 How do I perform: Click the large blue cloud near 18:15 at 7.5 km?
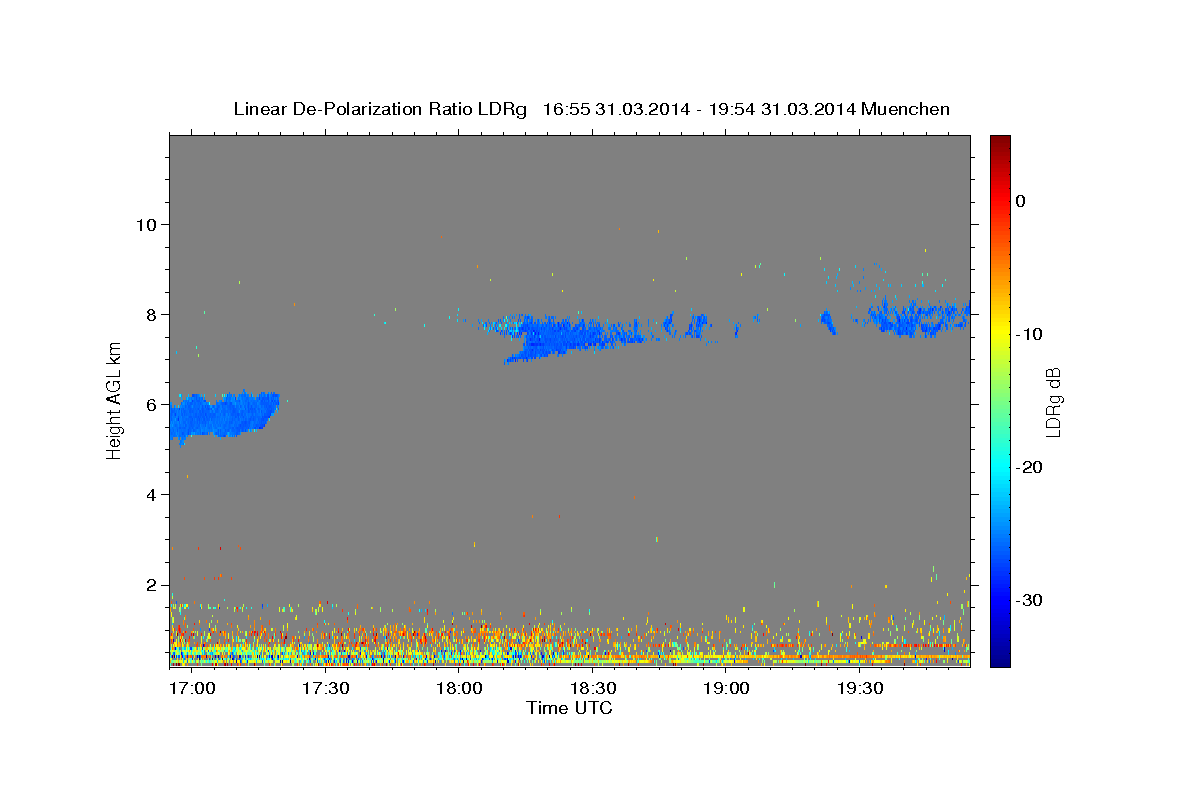coord(565,336)
